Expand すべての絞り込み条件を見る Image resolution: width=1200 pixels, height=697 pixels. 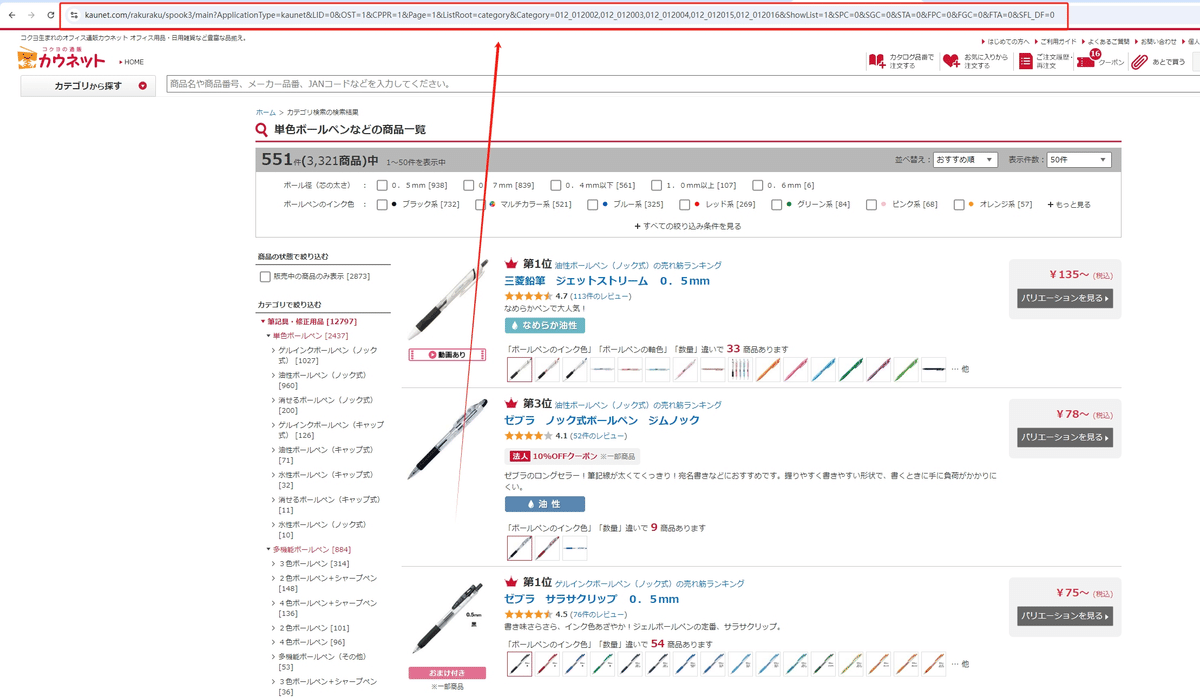688,226
